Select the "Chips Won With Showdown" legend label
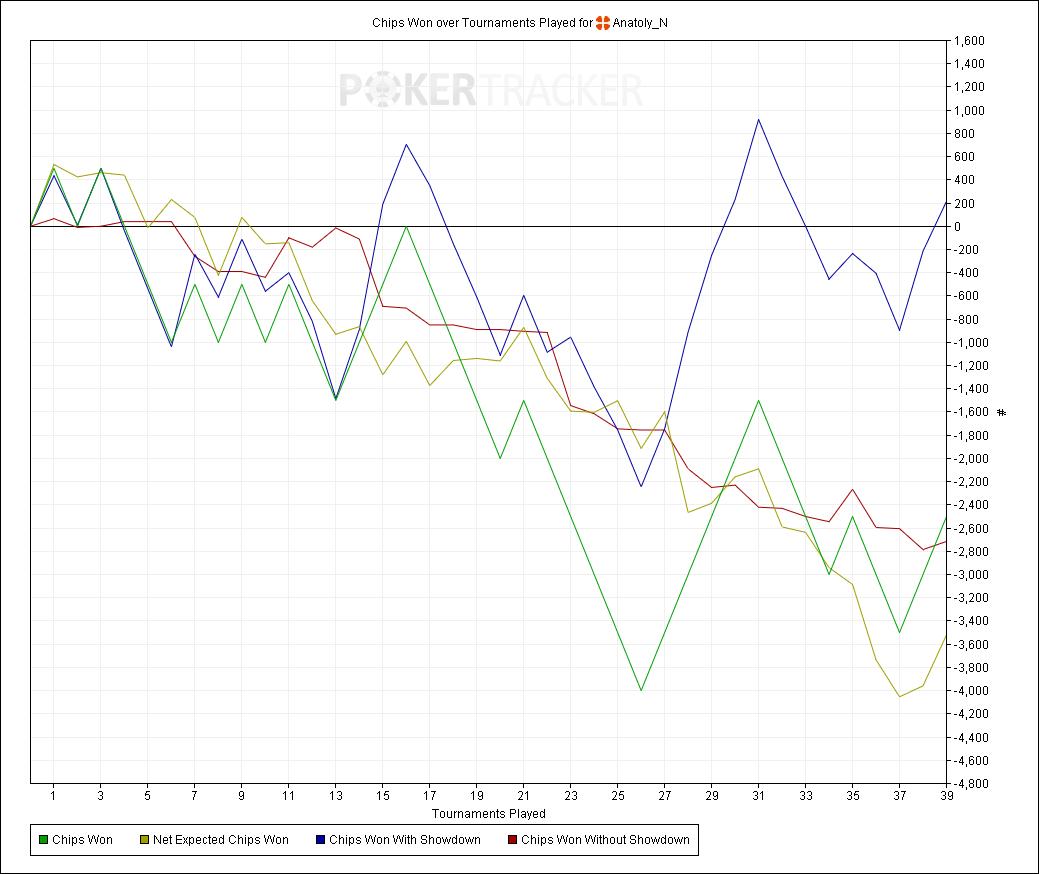The width and height of the screenshot is (1039, 874). (x=404, y=840)
